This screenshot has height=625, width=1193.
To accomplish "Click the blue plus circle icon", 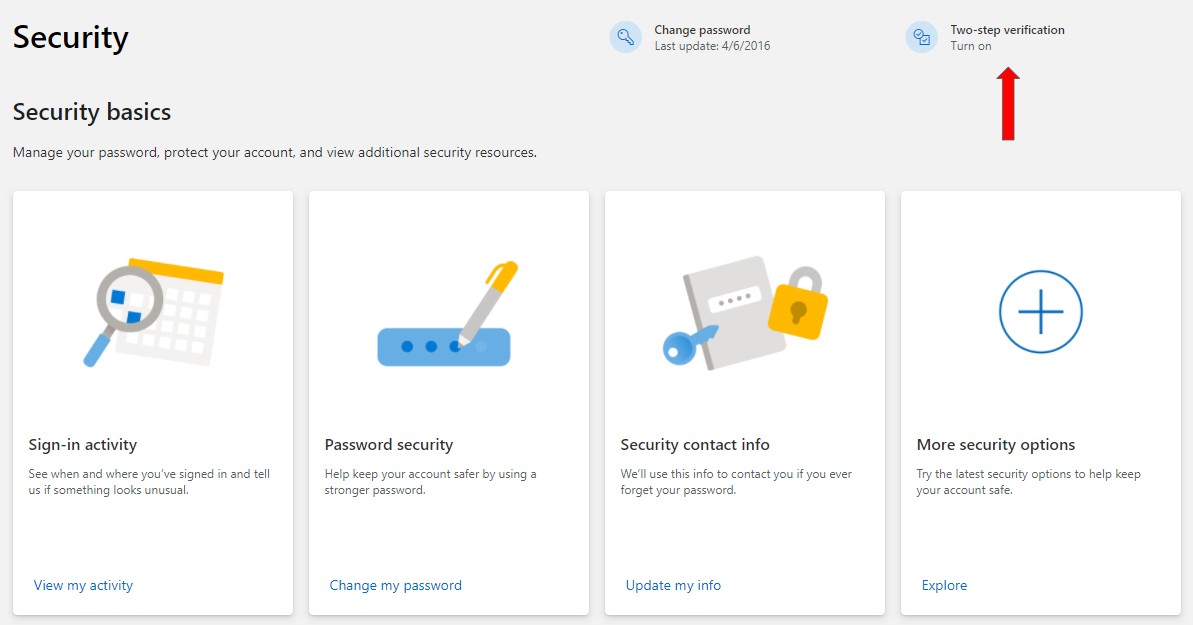I will [x=1040, y=311].
